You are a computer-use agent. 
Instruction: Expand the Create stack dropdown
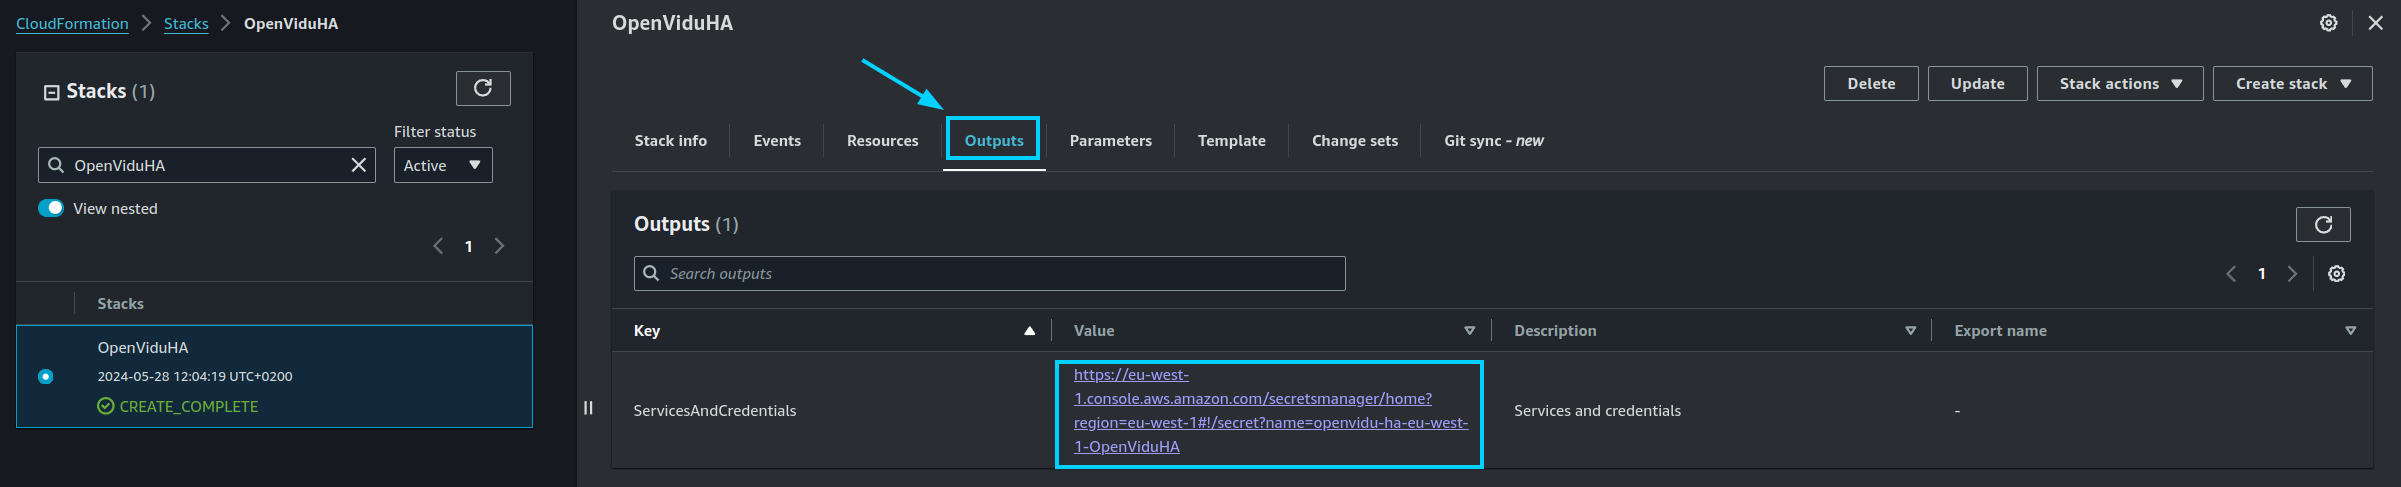[2292, 84]
